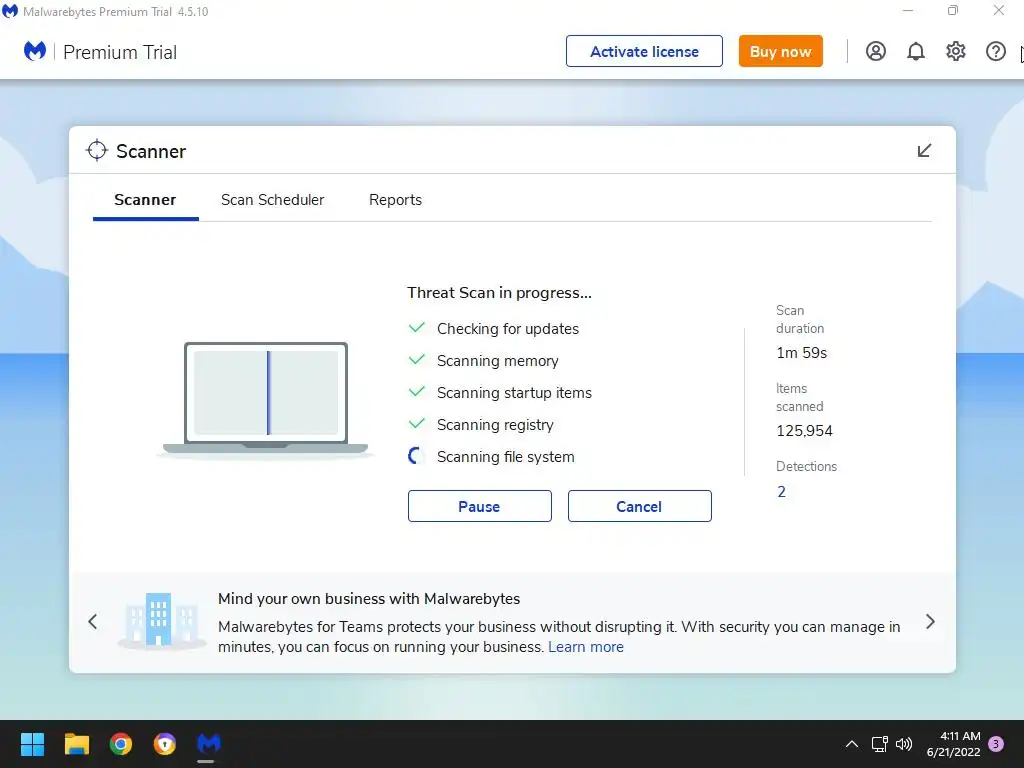Open the settings gear
1024x768 pixels.
(955, 51)
